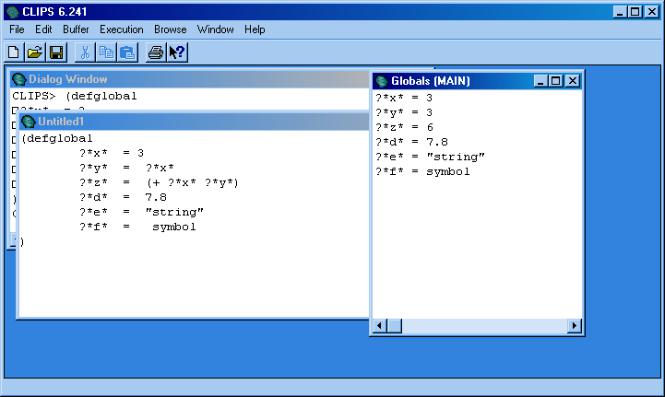Click the Globals (MAIN) window icon
Image resolution: width=665 pixels, height=397 pixels.
tap(381, 81)
